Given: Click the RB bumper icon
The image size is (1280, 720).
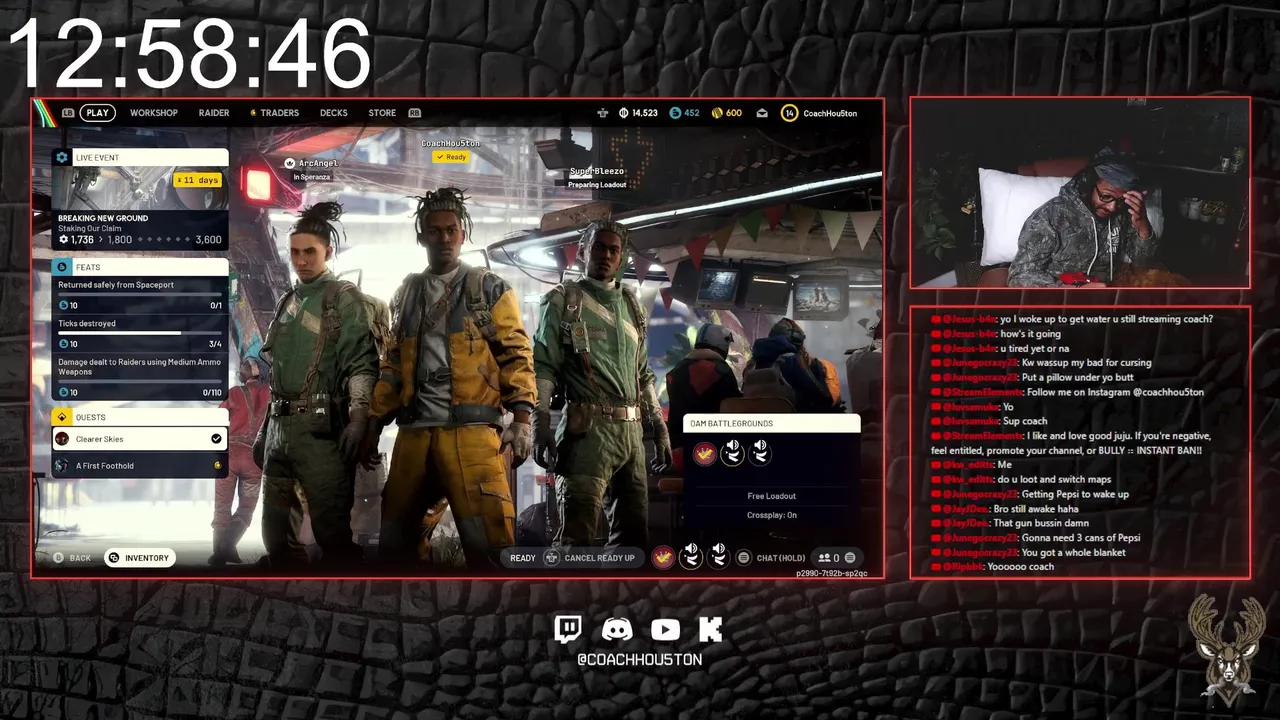Looking at the screenshot, I should click(x=414, y=113).
